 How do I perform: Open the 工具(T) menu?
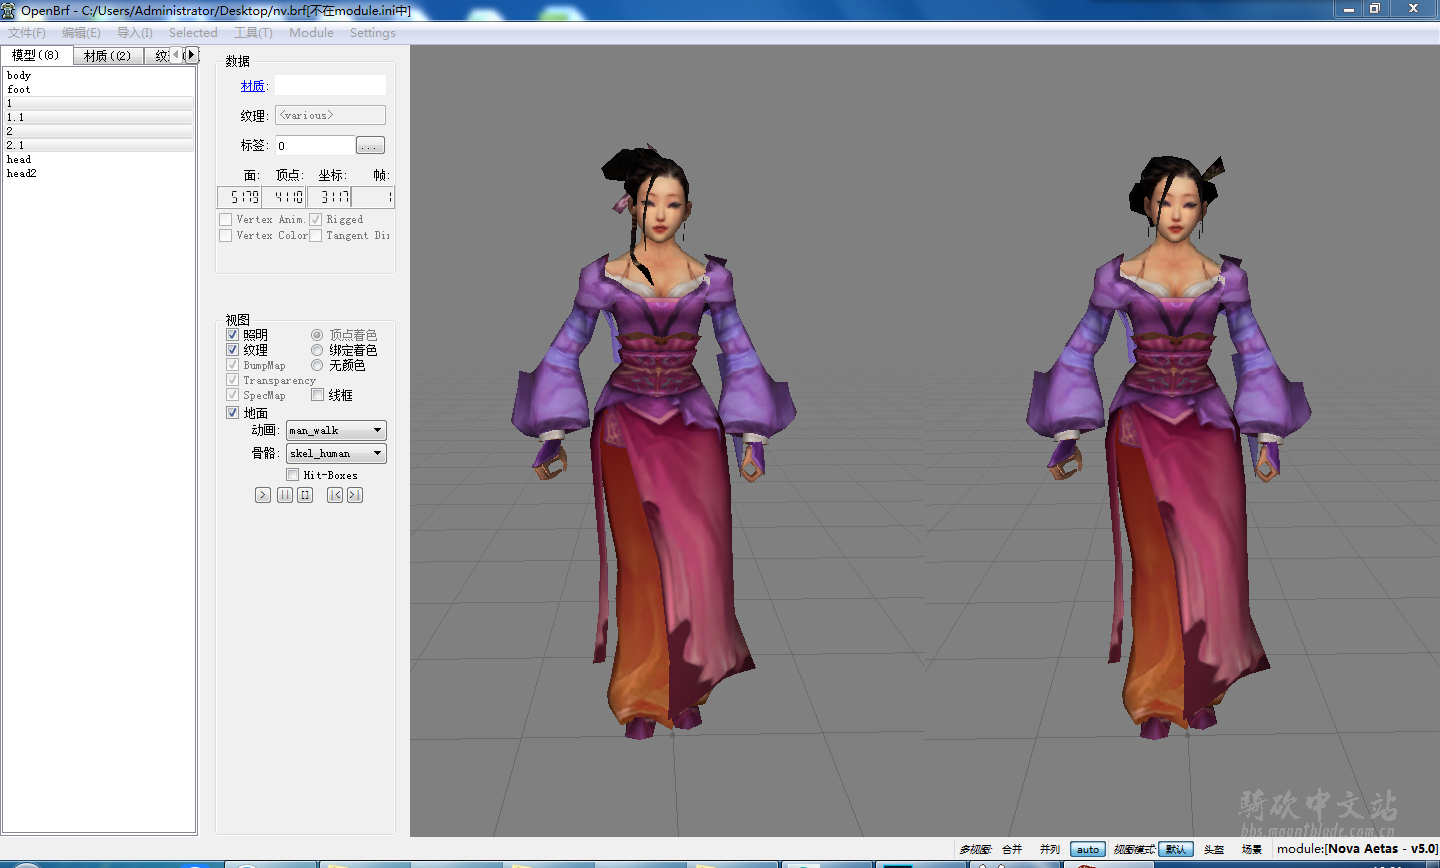[x=253, y=33]
